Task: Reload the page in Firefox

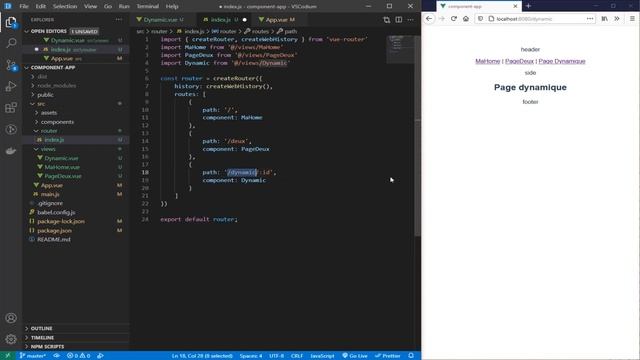Action: pos(453,19)
